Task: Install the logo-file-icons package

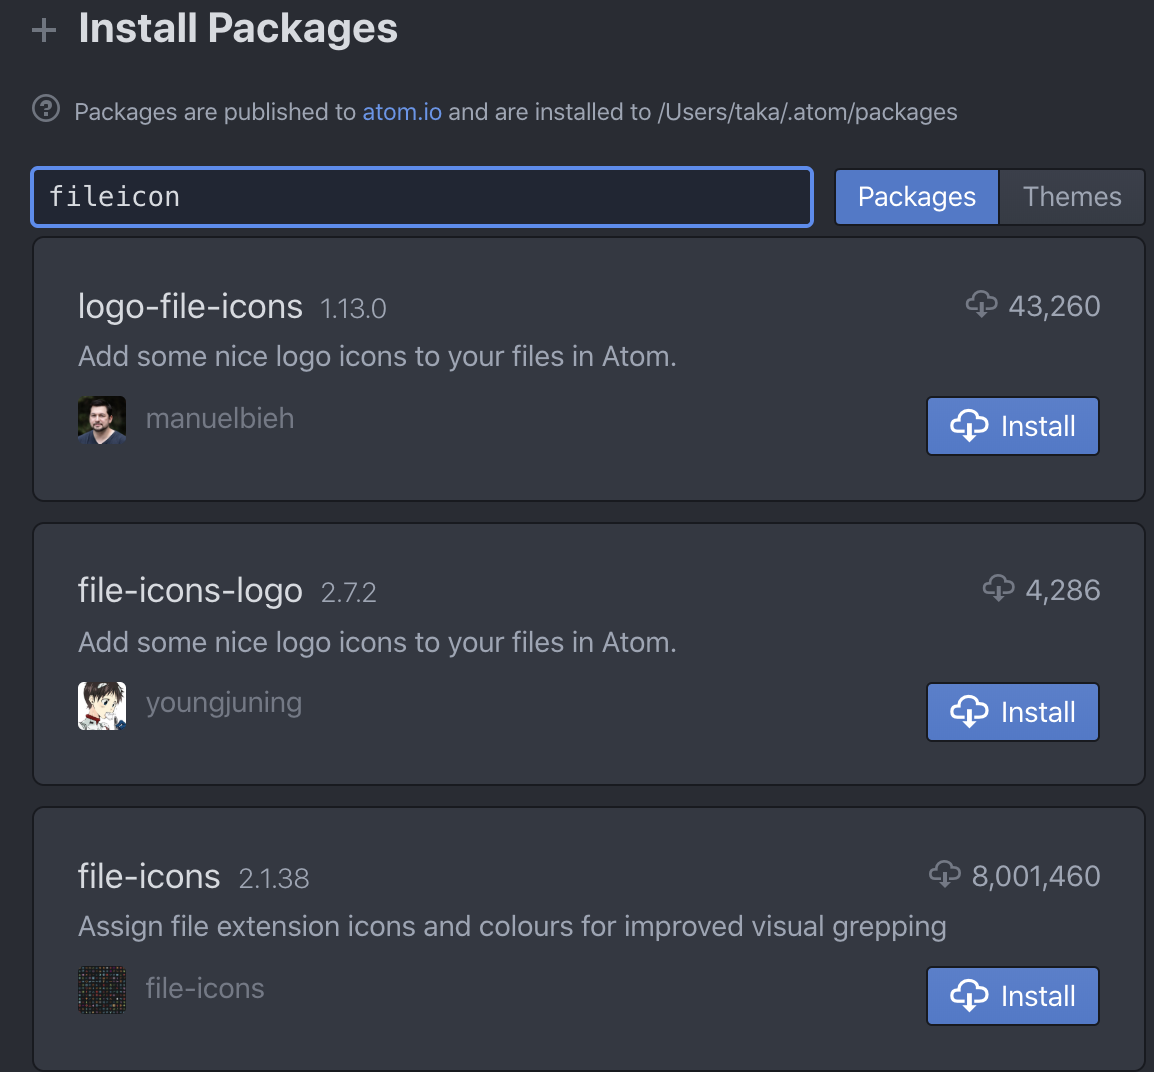Action: (1012, 426)
